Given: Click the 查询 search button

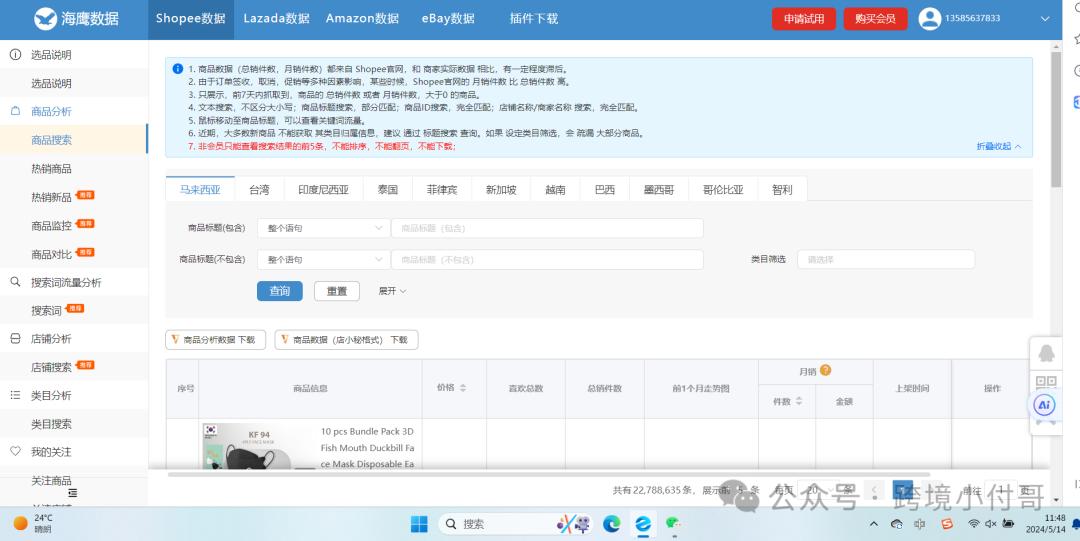Looking at the screenshot, I should pyautogui.click(x=280, y=291).
